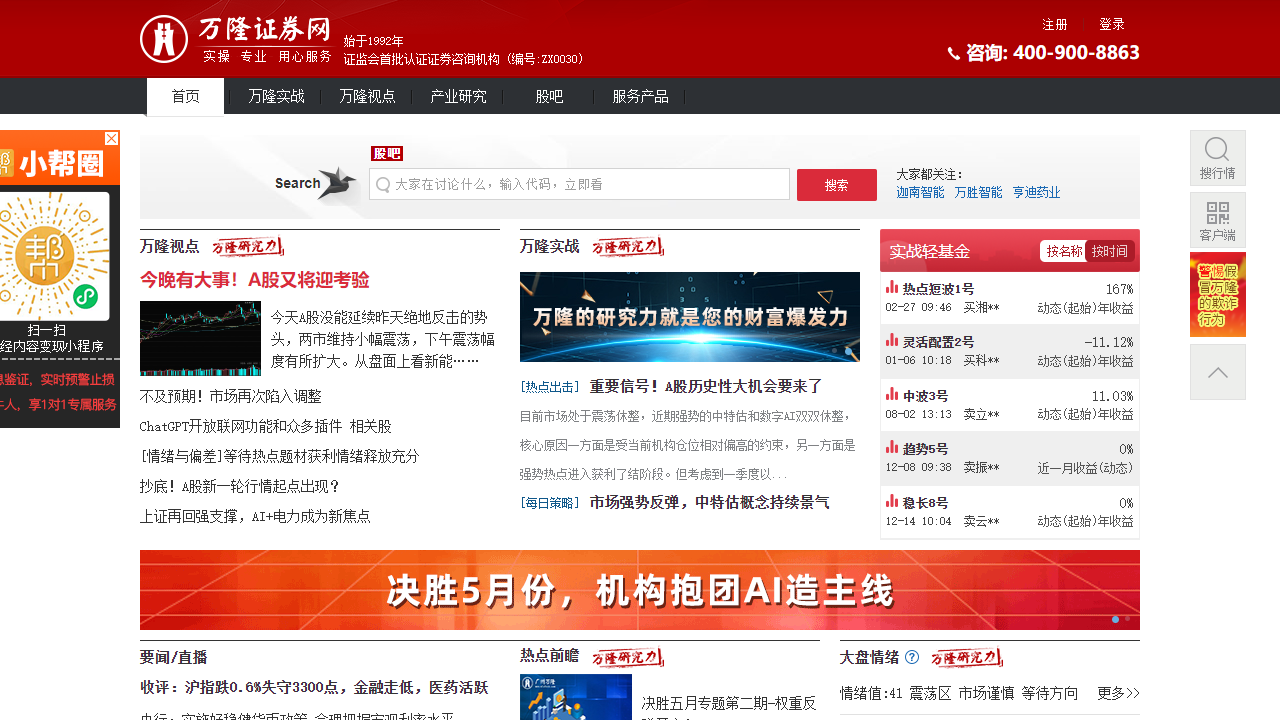Viewport: 1280px width, 720px height.
Task: Sort funds with 按时间 toggle
Action: click(1109, 251)
